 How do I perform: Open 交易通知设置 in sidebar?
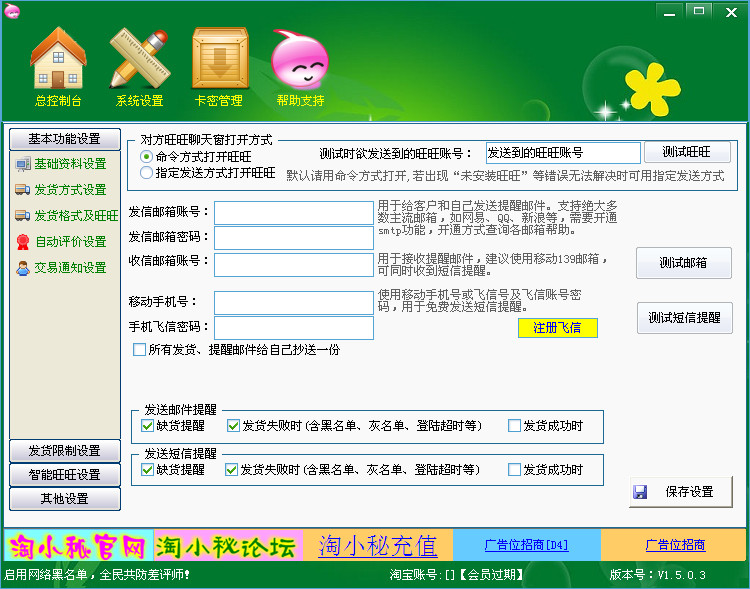coord(70,268)
